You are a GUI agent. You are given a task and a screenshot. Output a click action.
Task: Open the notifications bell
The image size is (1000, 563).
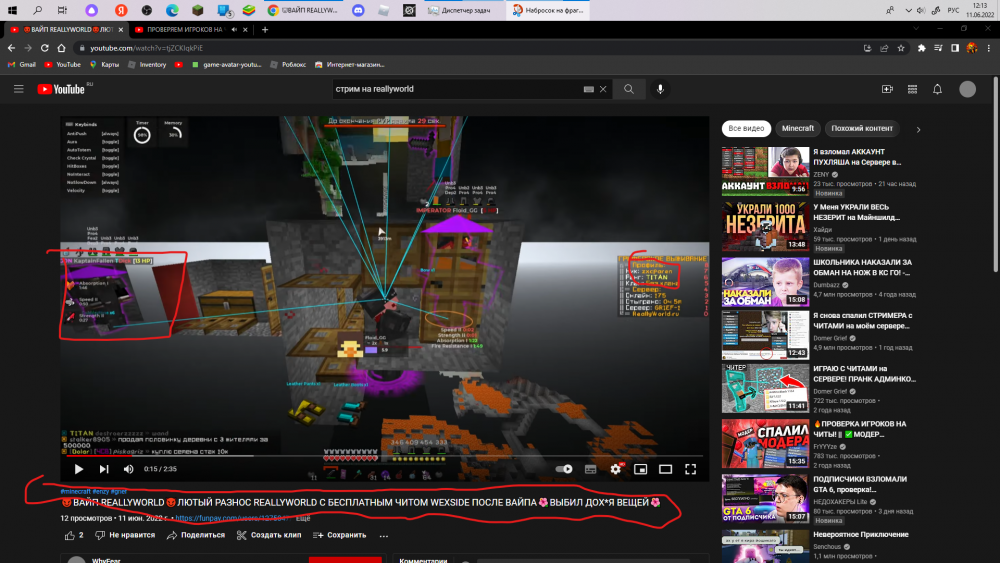[938, 89]
